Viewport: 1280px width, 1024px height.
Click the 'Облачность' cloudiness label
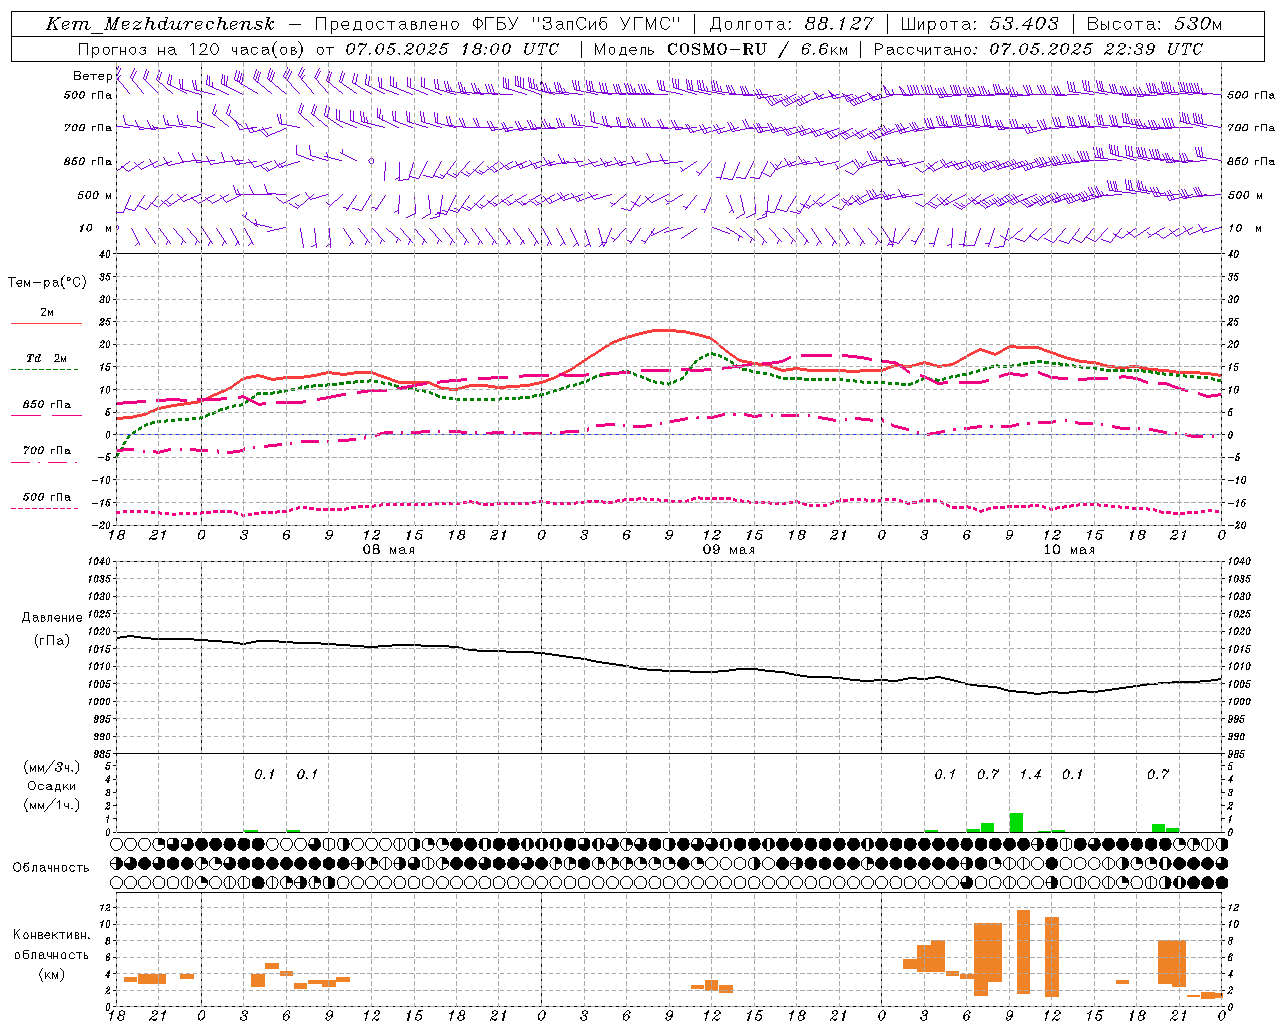(x=51, y=868)
